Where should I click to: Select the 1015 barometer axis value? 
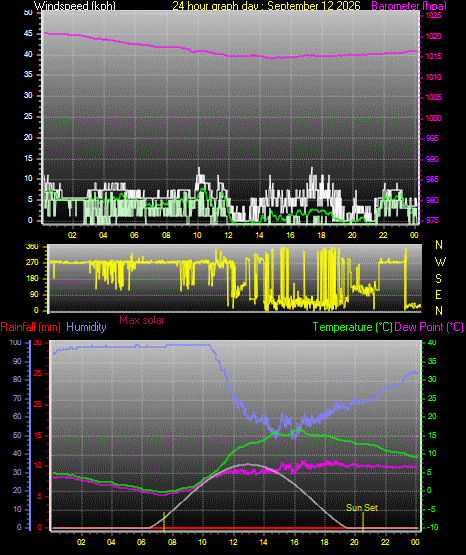[x=433, y=56]
